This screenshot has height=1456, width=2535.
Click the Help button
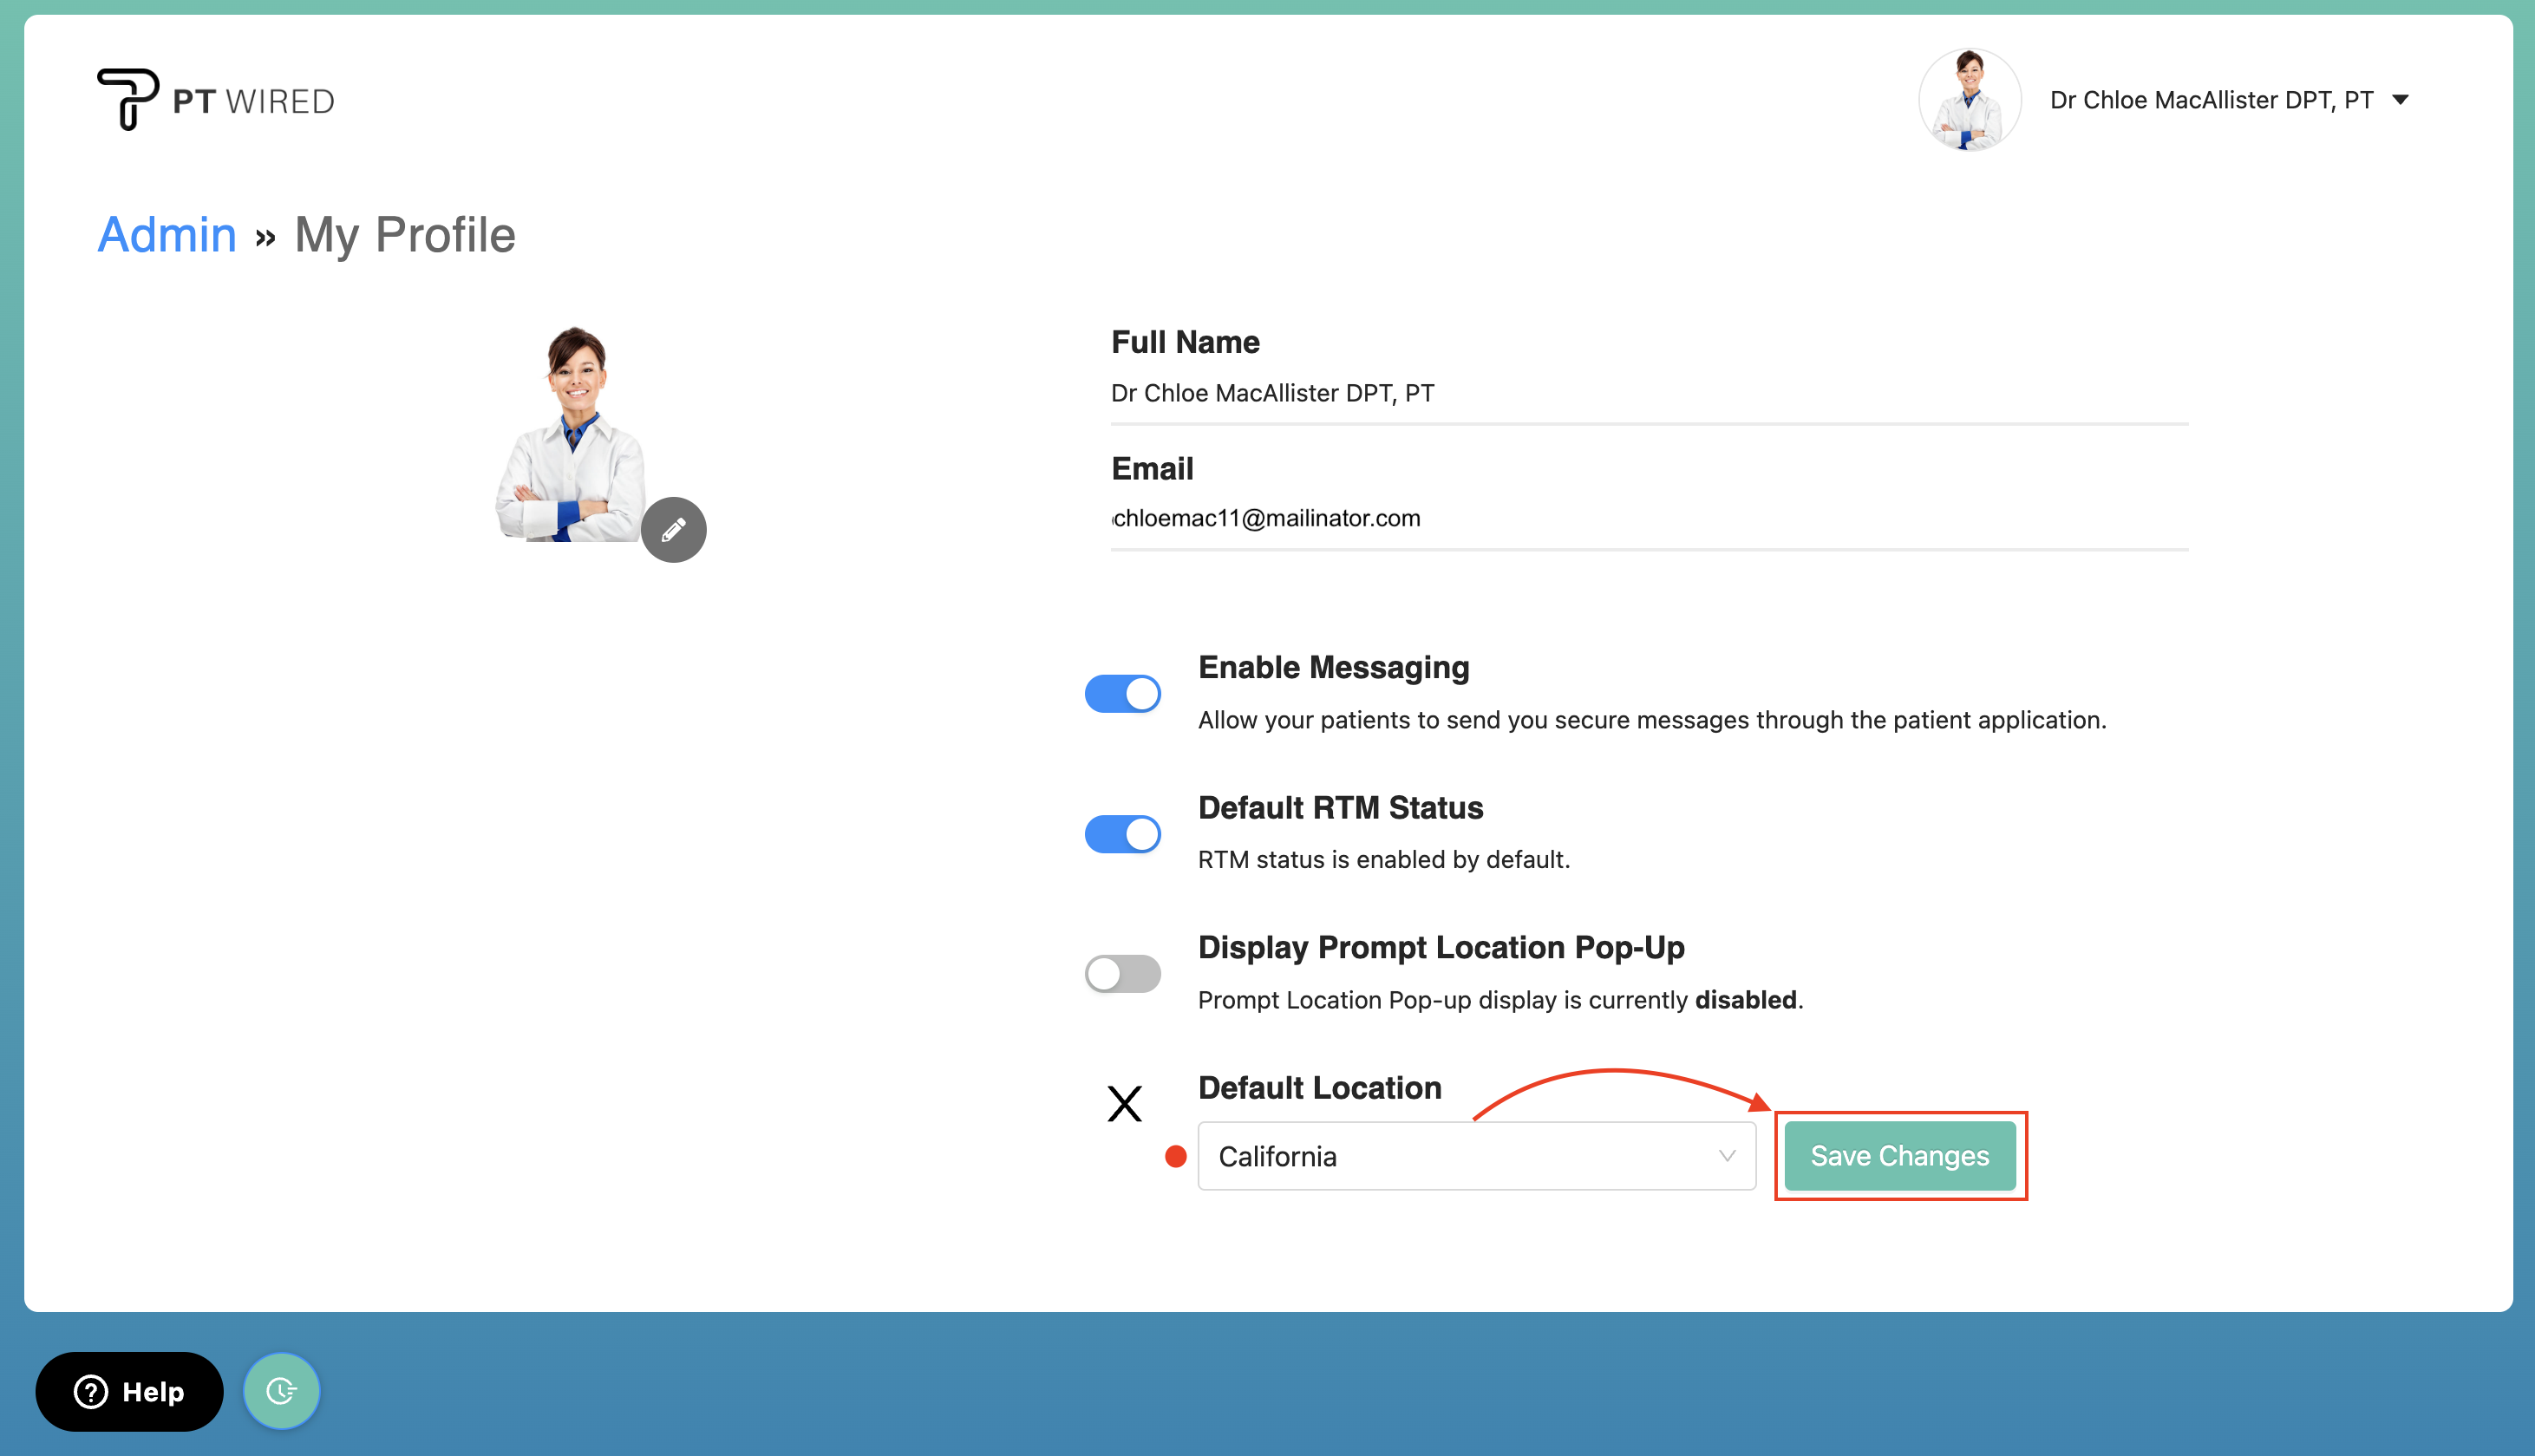coord(128,1391)
